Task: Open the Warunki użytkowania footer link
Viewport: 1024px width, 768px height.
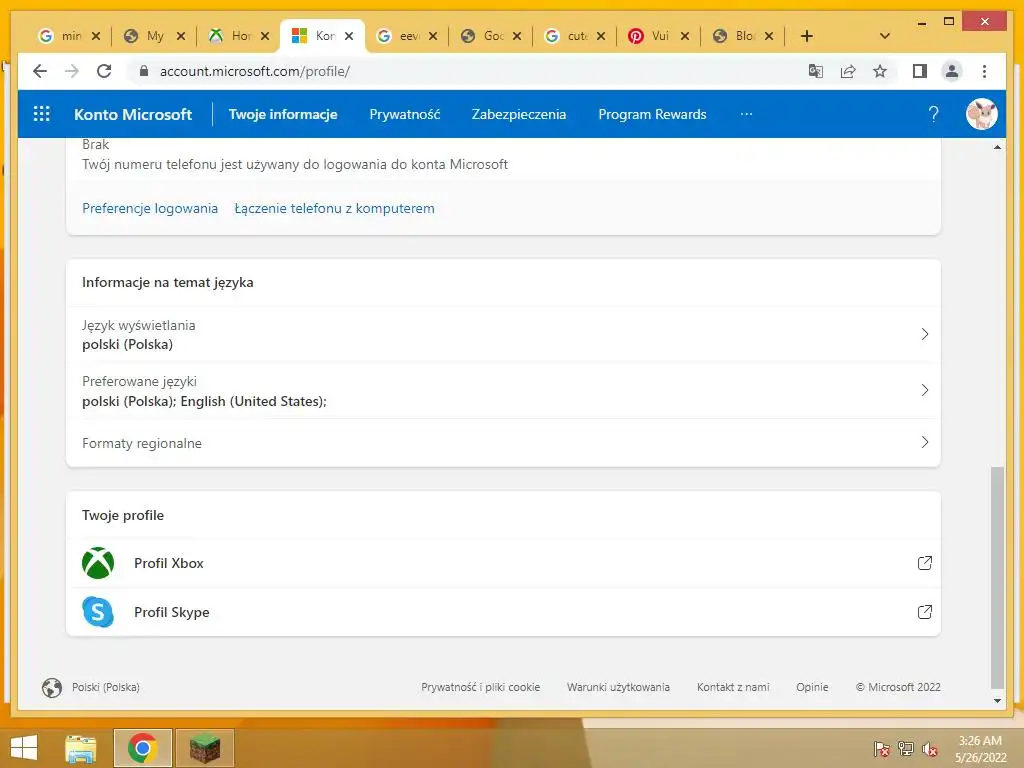Action: tap(618, 687)
